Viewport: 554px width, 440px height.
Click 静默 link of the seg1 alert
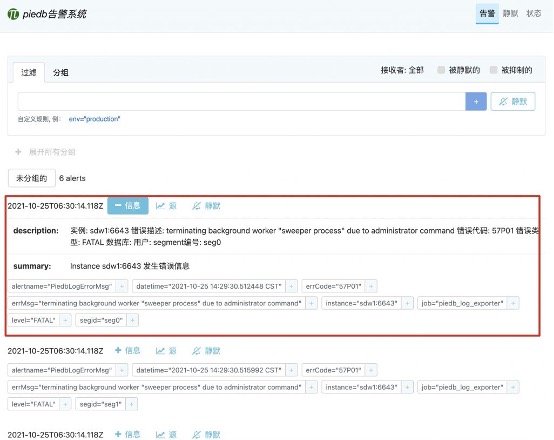click(x=206, y=351)
